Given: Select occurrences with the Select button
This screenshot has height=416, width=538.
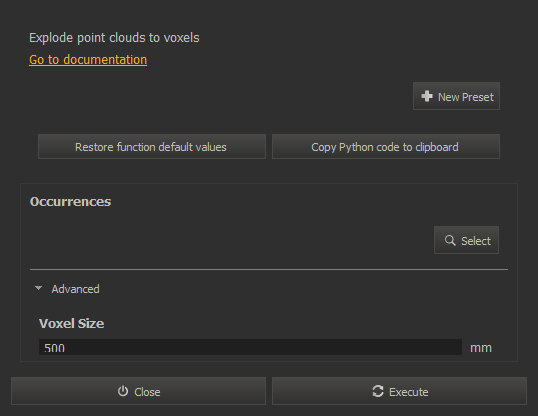Looking at the screenshot, I should 466,240.
